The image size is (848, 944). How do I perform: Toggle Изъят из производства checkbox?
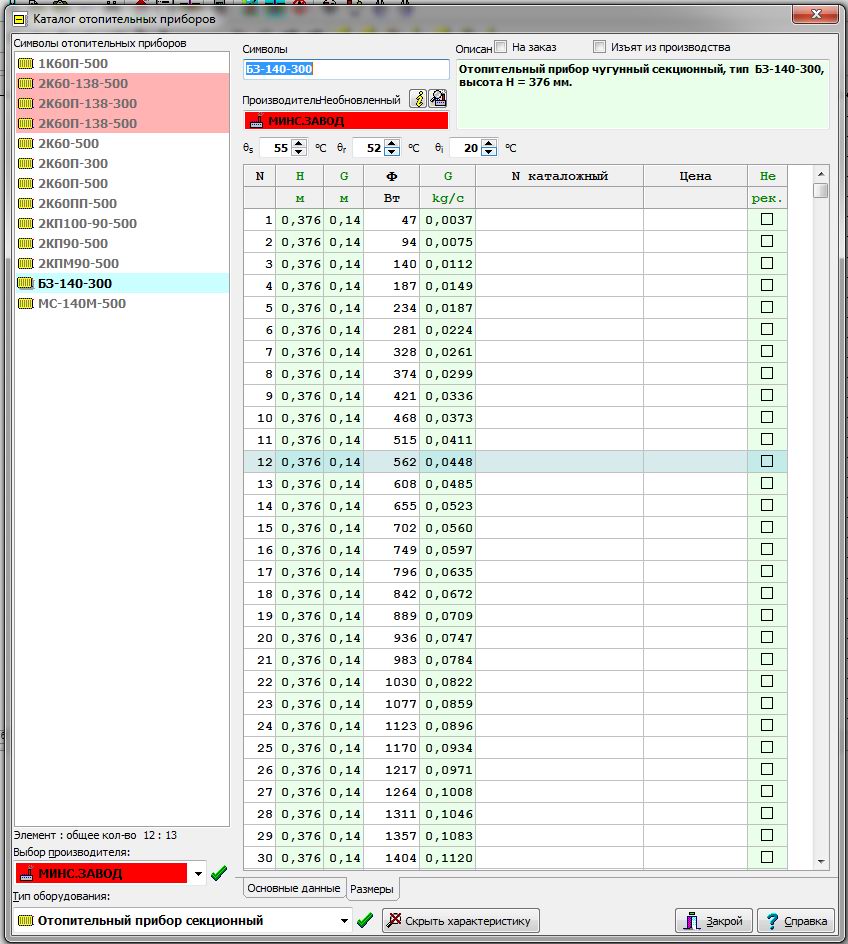pyautogui.click(x=600, y=47)
